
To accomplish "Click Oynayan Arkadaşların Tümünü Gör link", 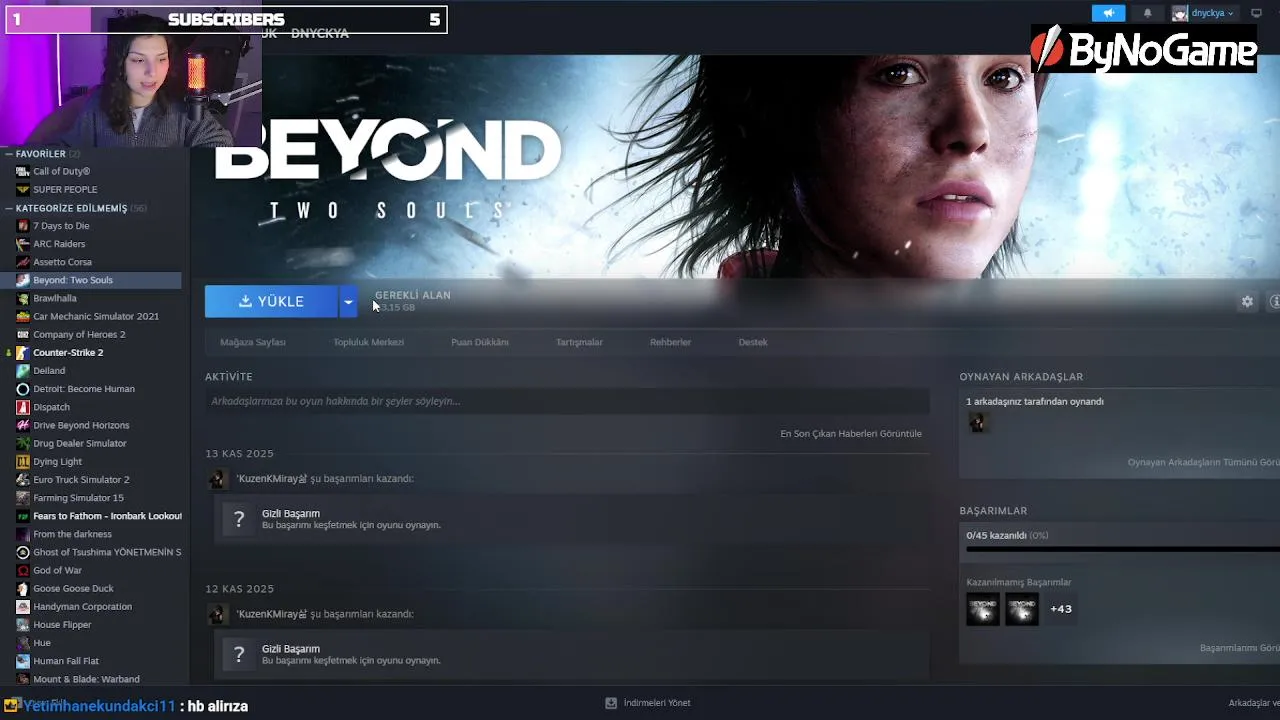I will click(1203, 463).
